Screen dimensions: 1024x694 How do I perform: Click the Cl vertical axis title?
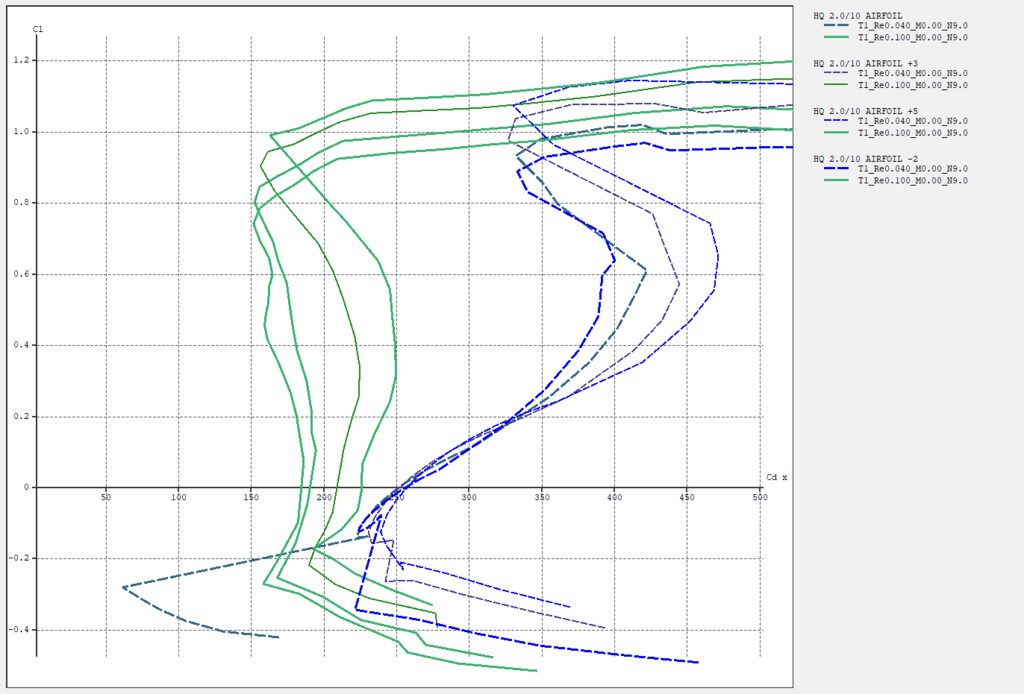coord(37,29)
